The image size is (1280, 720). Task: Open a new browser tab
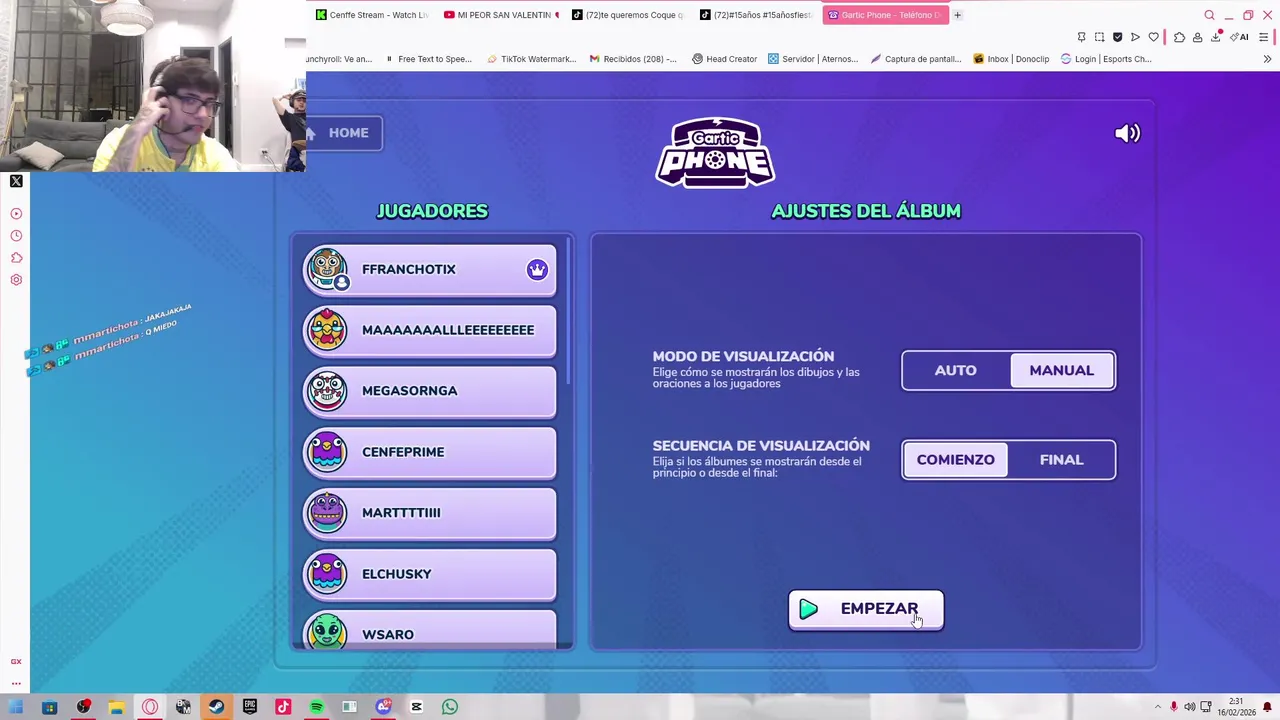957,15
